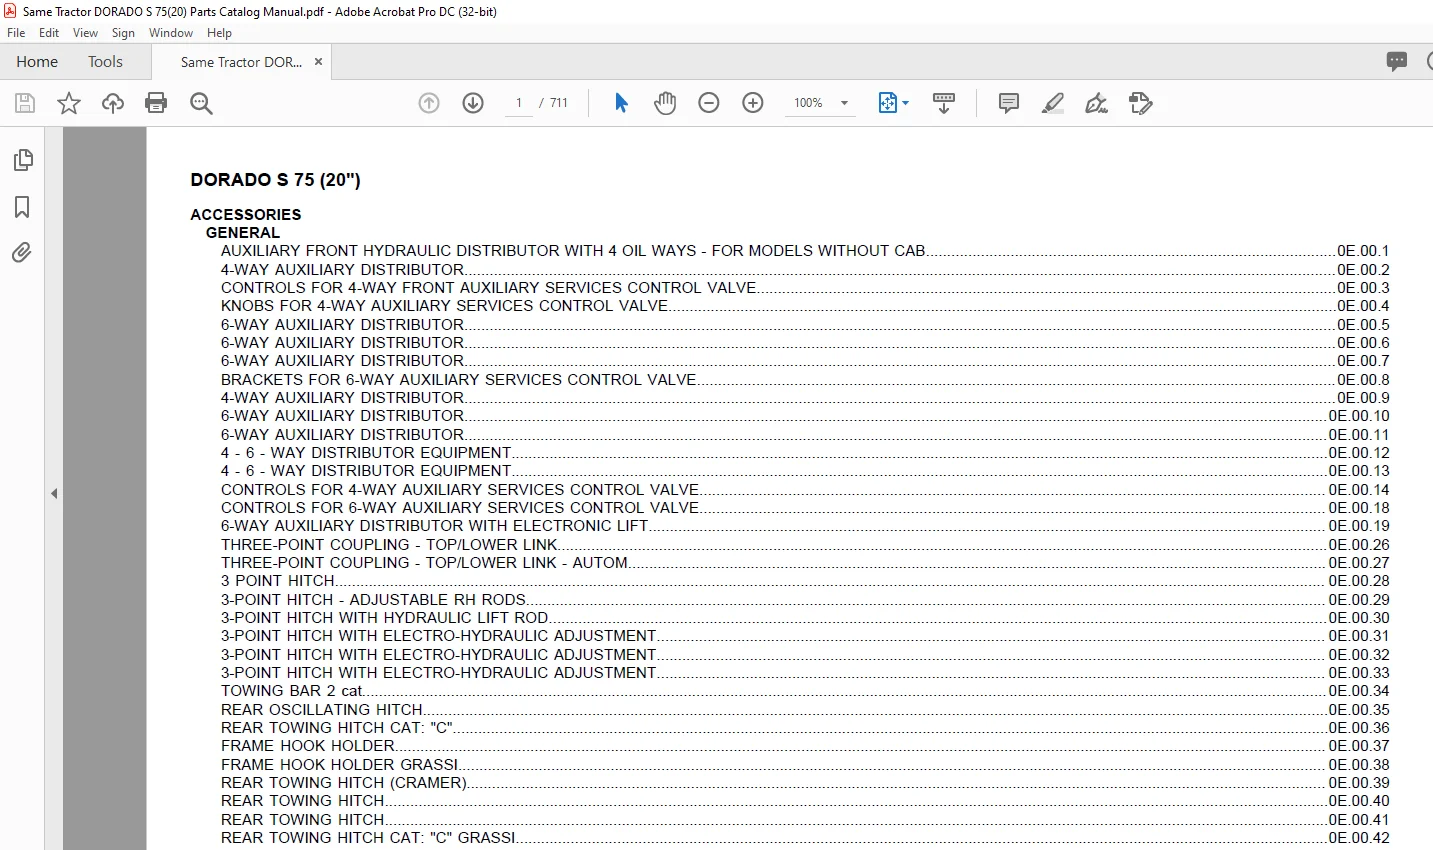
Task: Click the Save file icon
Action: (x=25, y=103)
